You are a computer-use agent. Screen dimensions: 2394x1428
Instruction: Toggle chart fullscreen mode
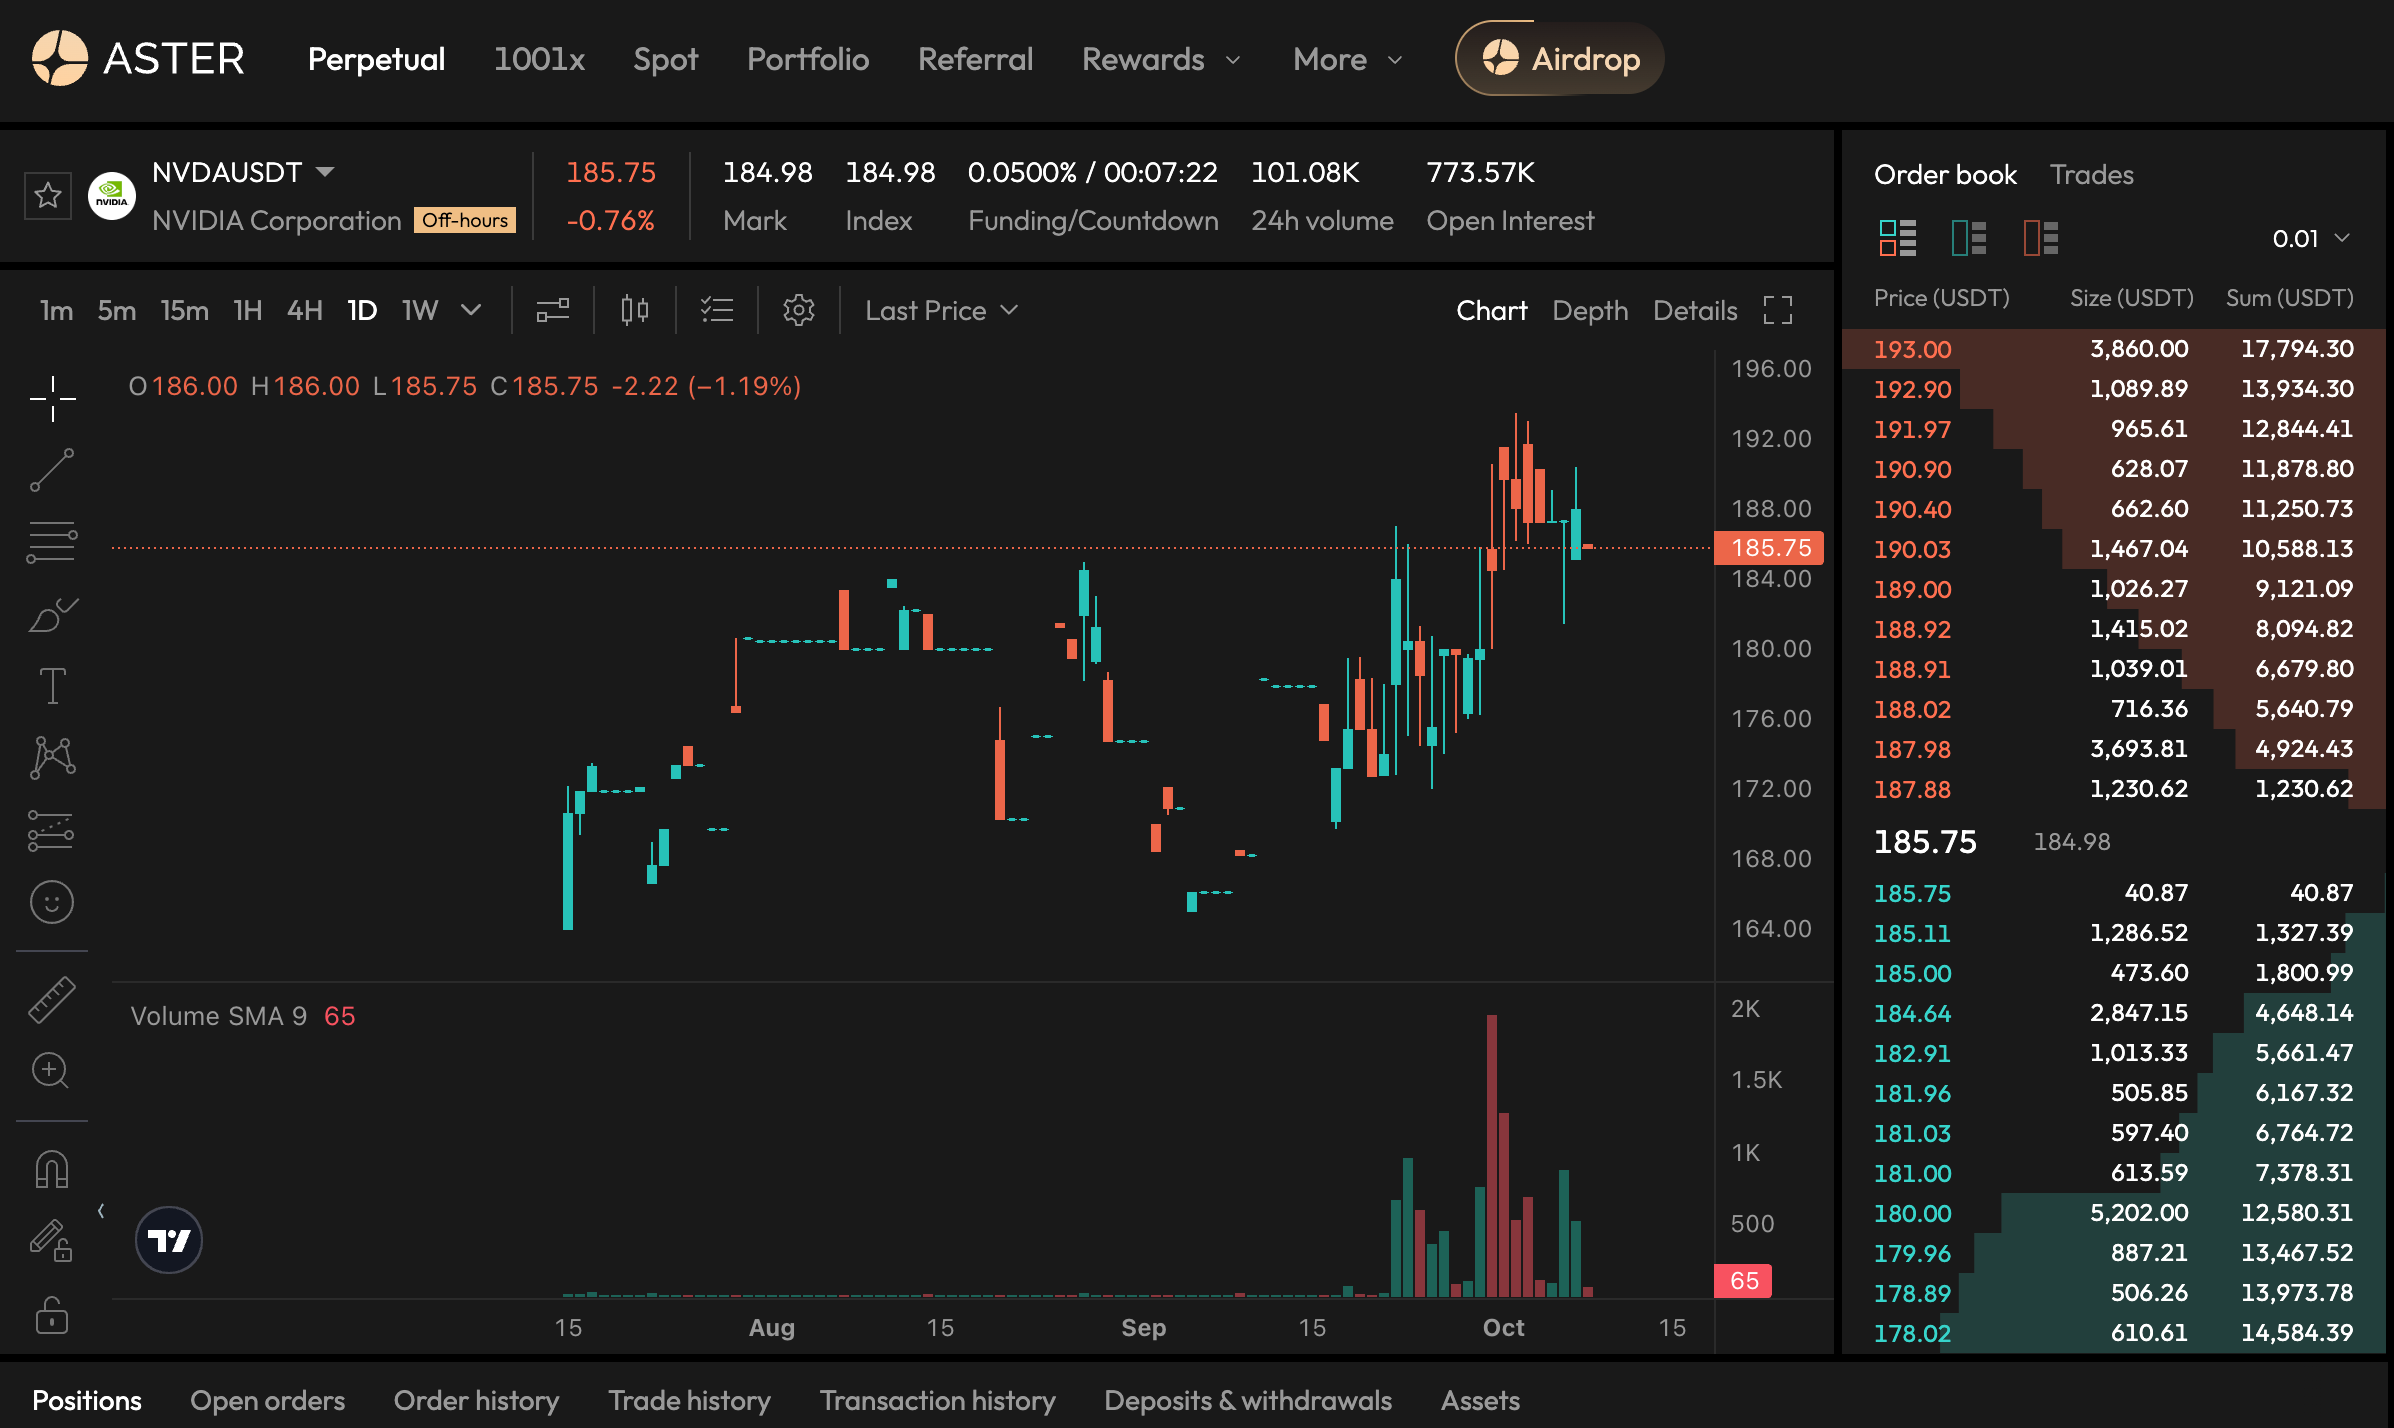pyautogui.click(x=1777, y=311)
